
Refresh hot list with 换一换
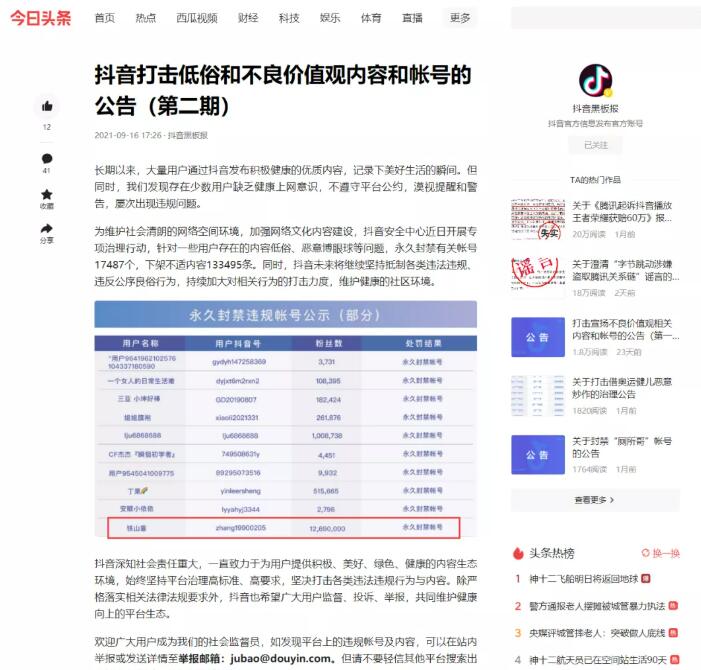(661, 553)
